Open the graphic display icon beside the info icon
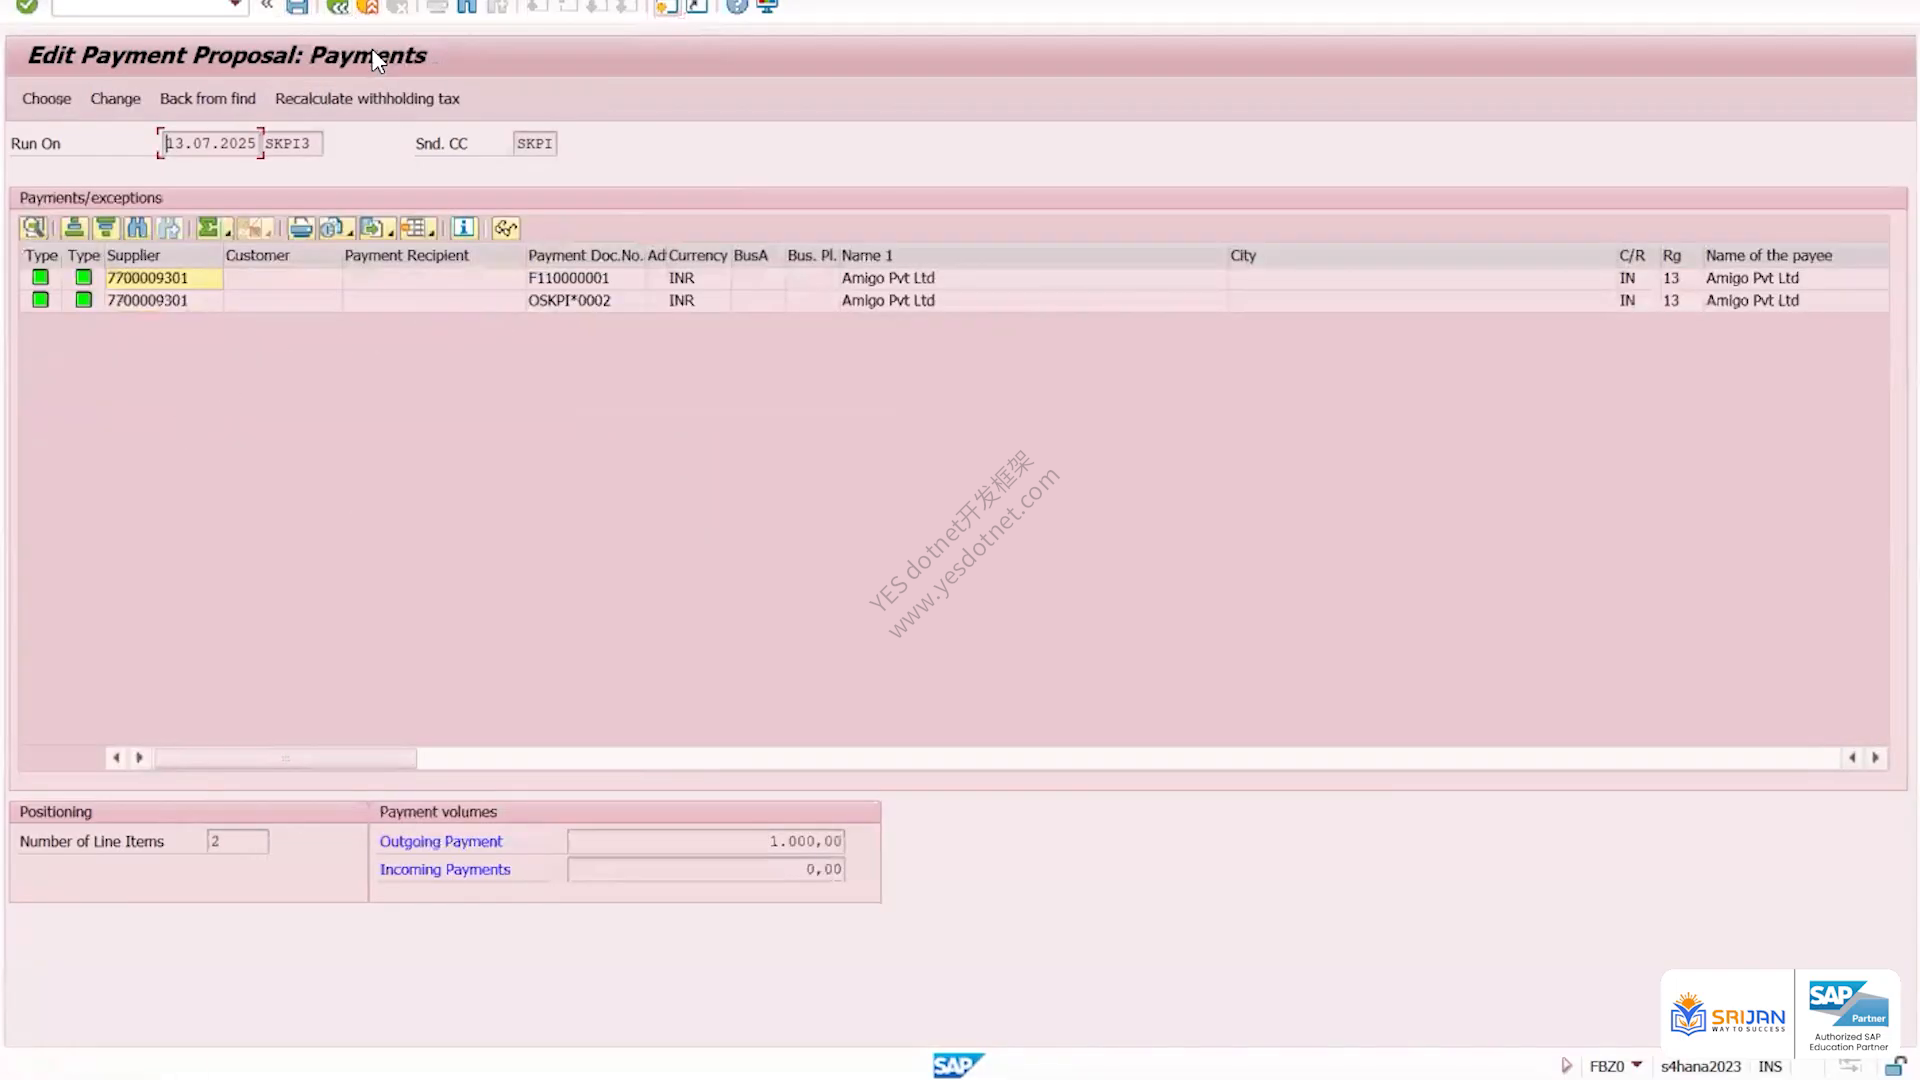 506,228
